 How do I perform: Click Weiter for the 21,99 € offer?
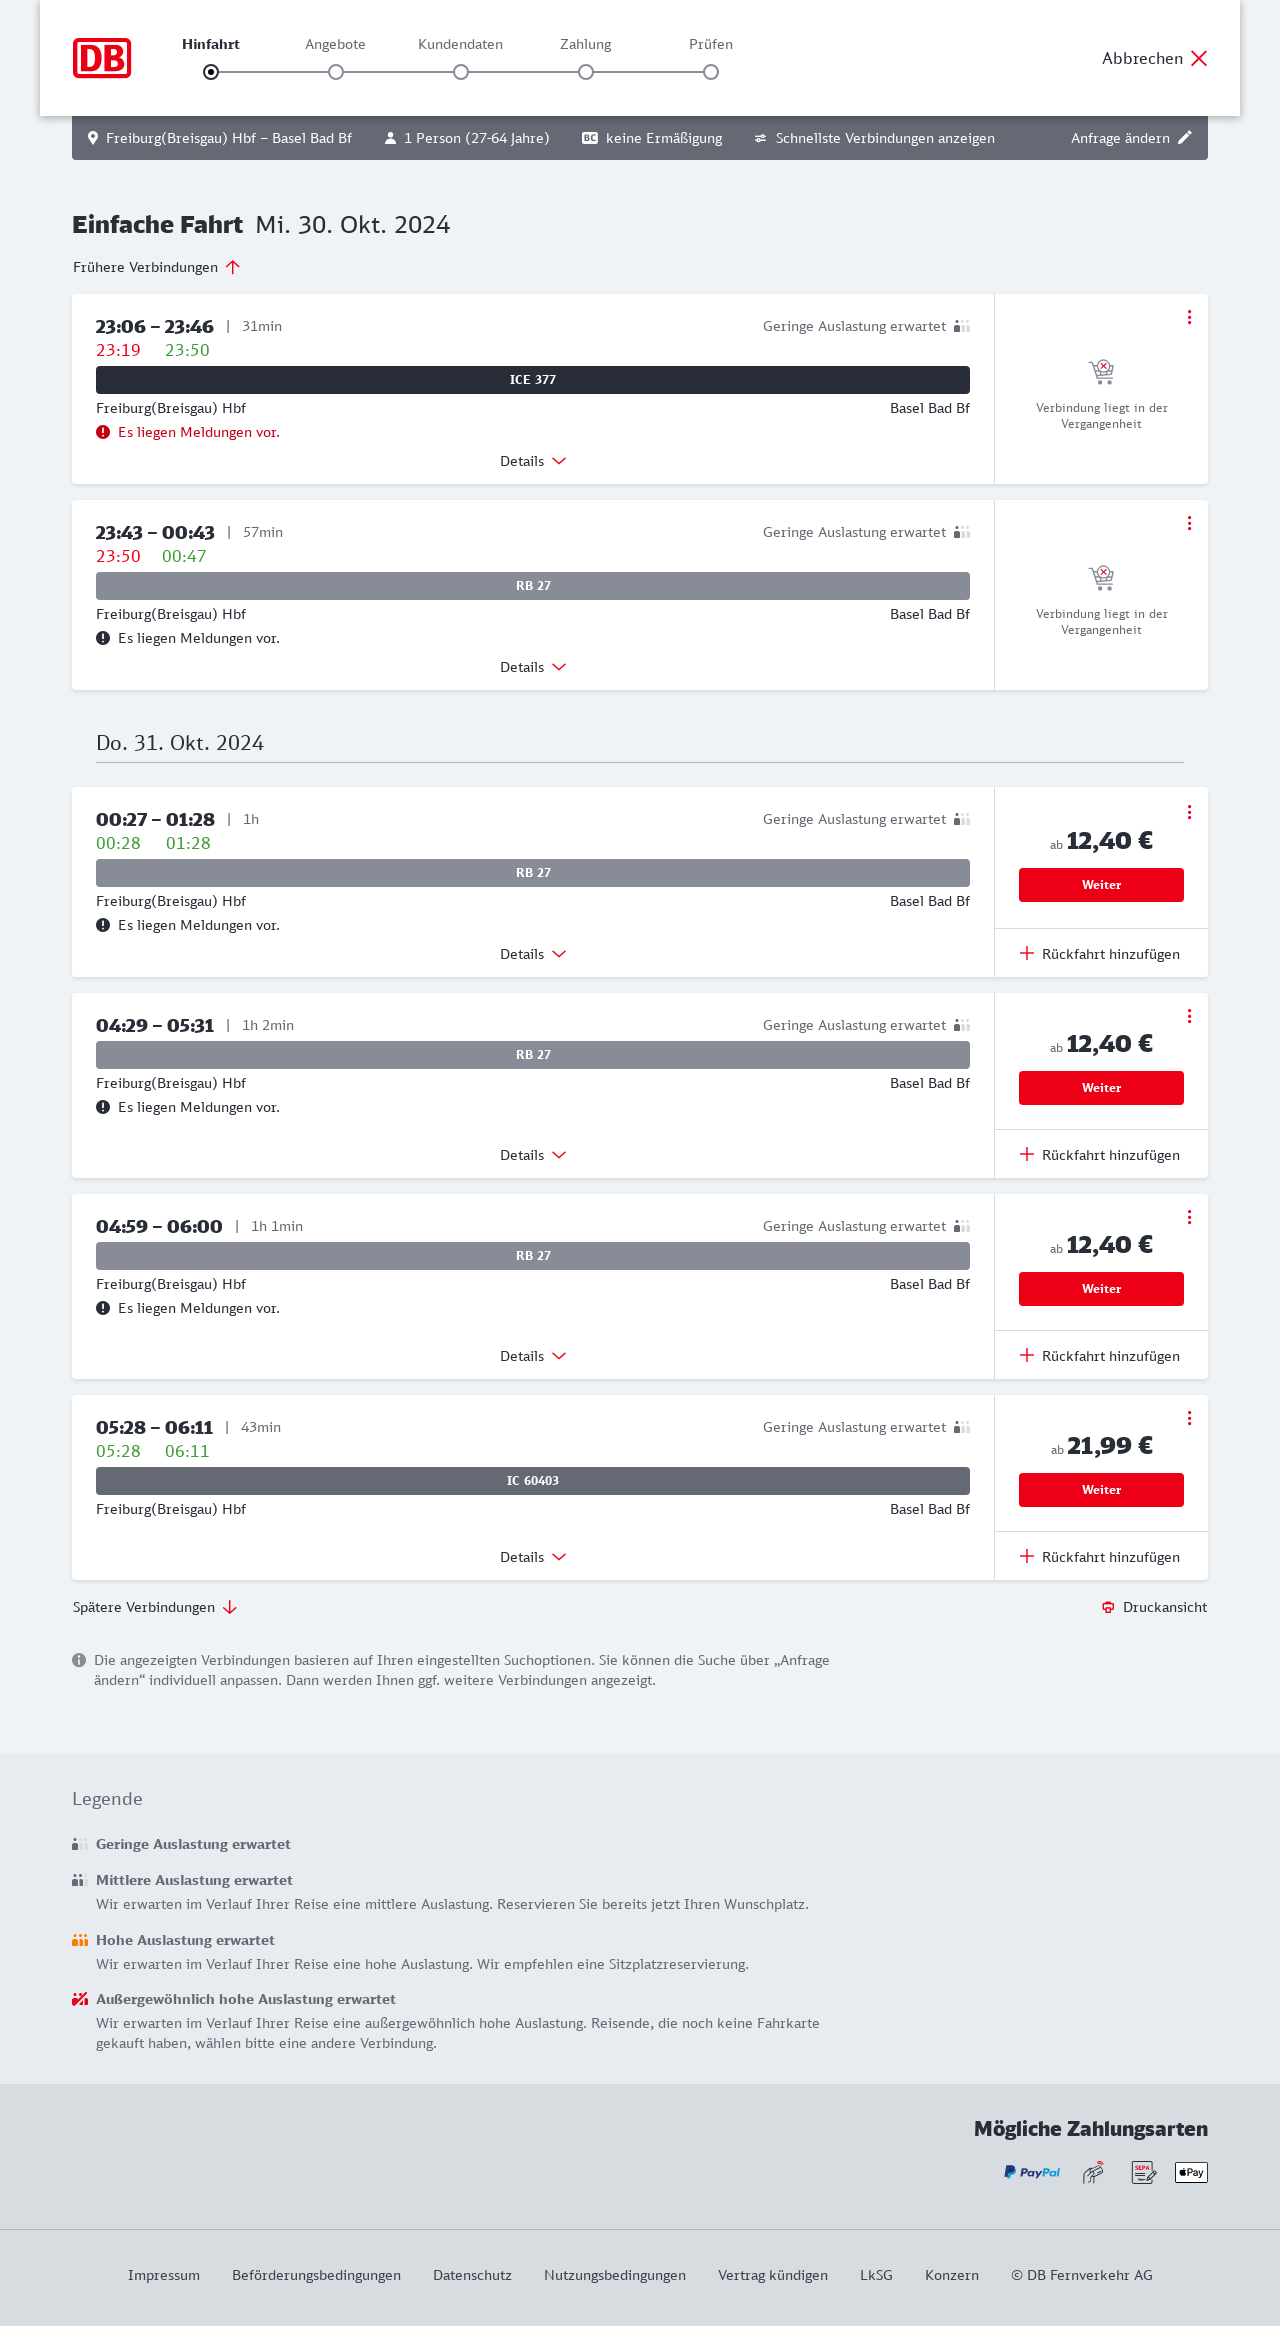coord(1101,1490)
